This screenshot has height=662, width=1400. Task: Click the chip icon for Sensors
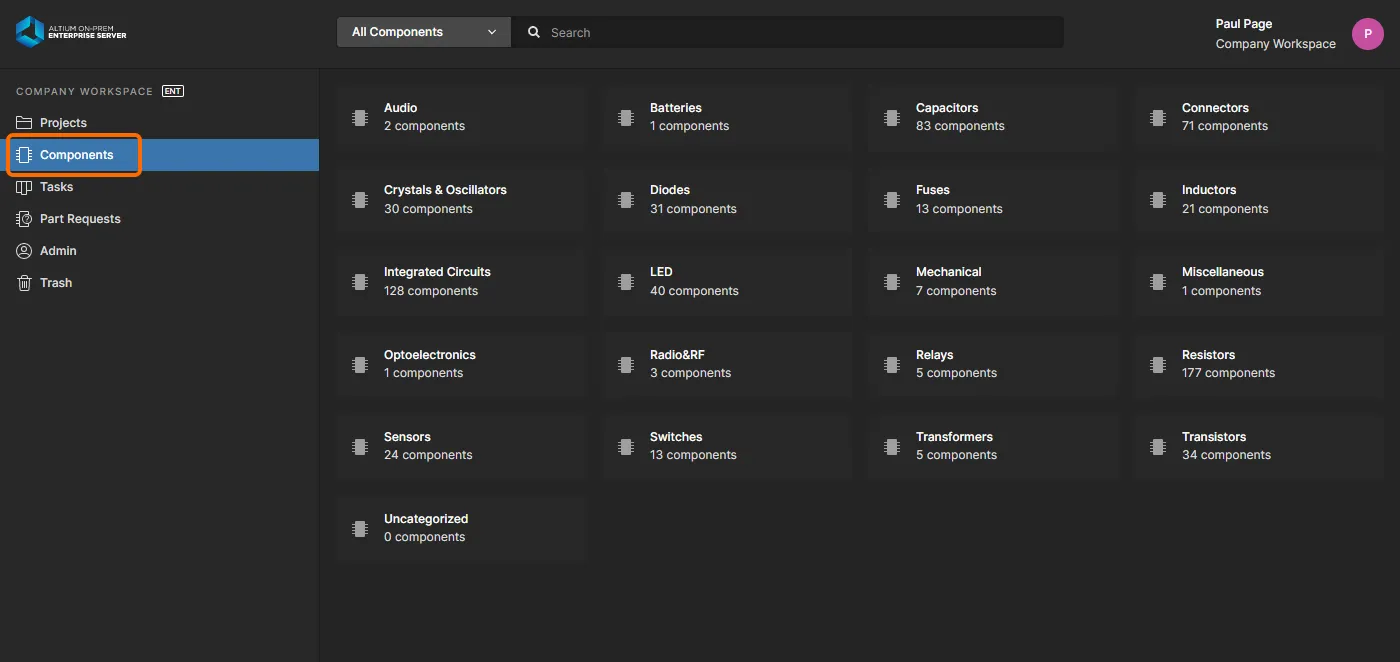coord(360,446)
